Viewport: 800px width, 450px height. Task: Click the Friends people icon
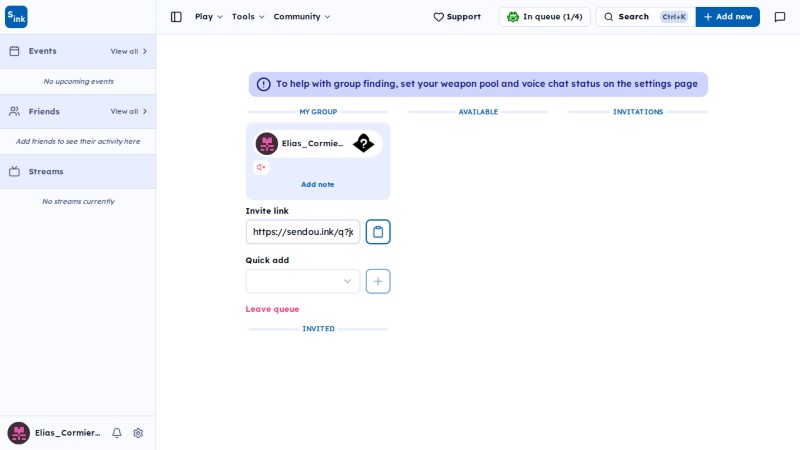[14, 111]
